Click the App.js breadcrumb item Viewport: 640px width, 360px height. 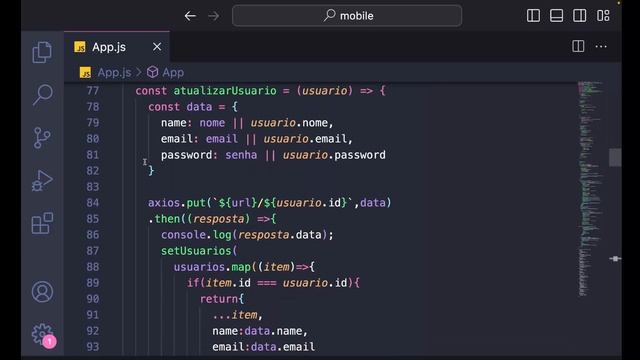(x=114, y=73)
